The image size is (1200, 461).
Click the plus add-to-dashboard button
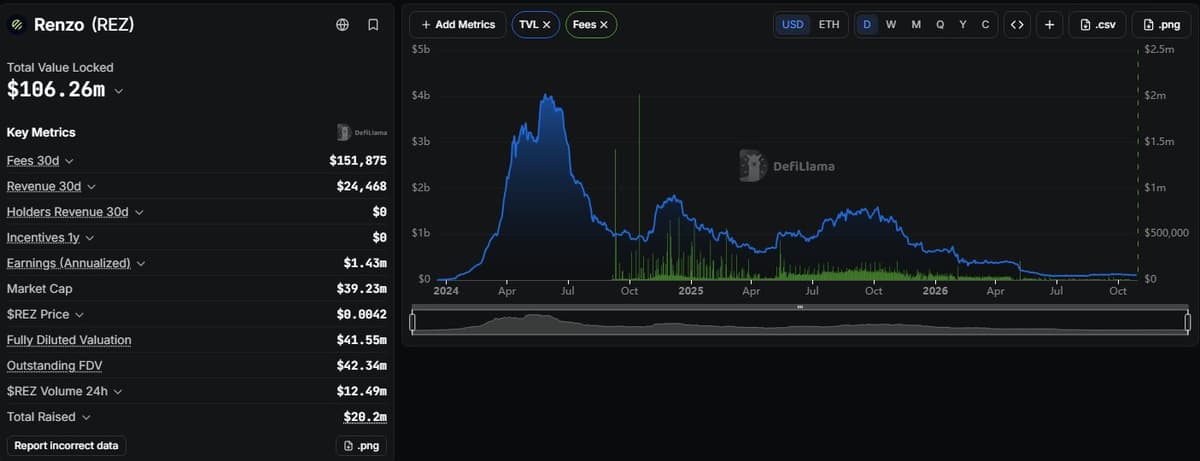point(1049,24)
